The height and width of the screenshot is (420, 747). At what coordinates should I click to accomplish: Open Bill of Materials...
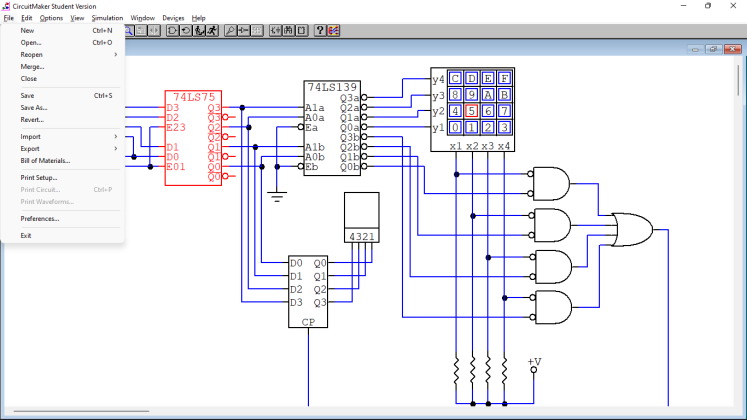(x=62, y=160)
